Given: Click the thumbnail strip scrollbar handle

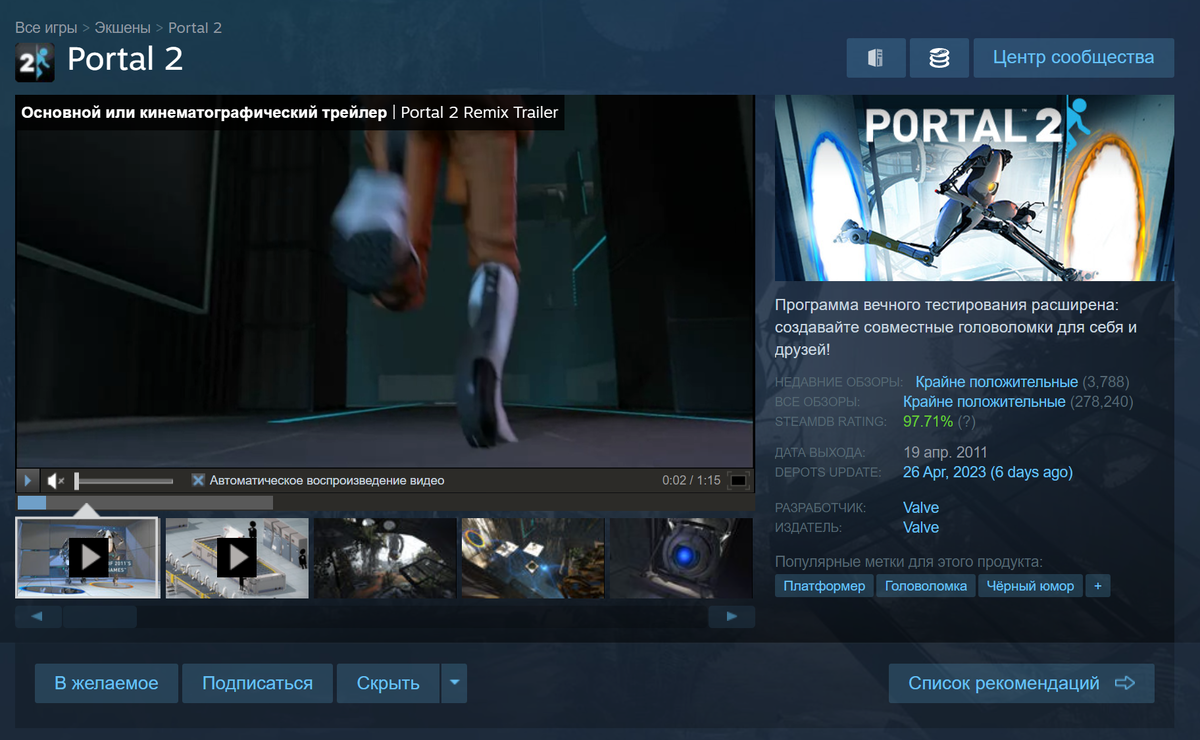Looking at the screenshot, I should (x=99, y=616).
